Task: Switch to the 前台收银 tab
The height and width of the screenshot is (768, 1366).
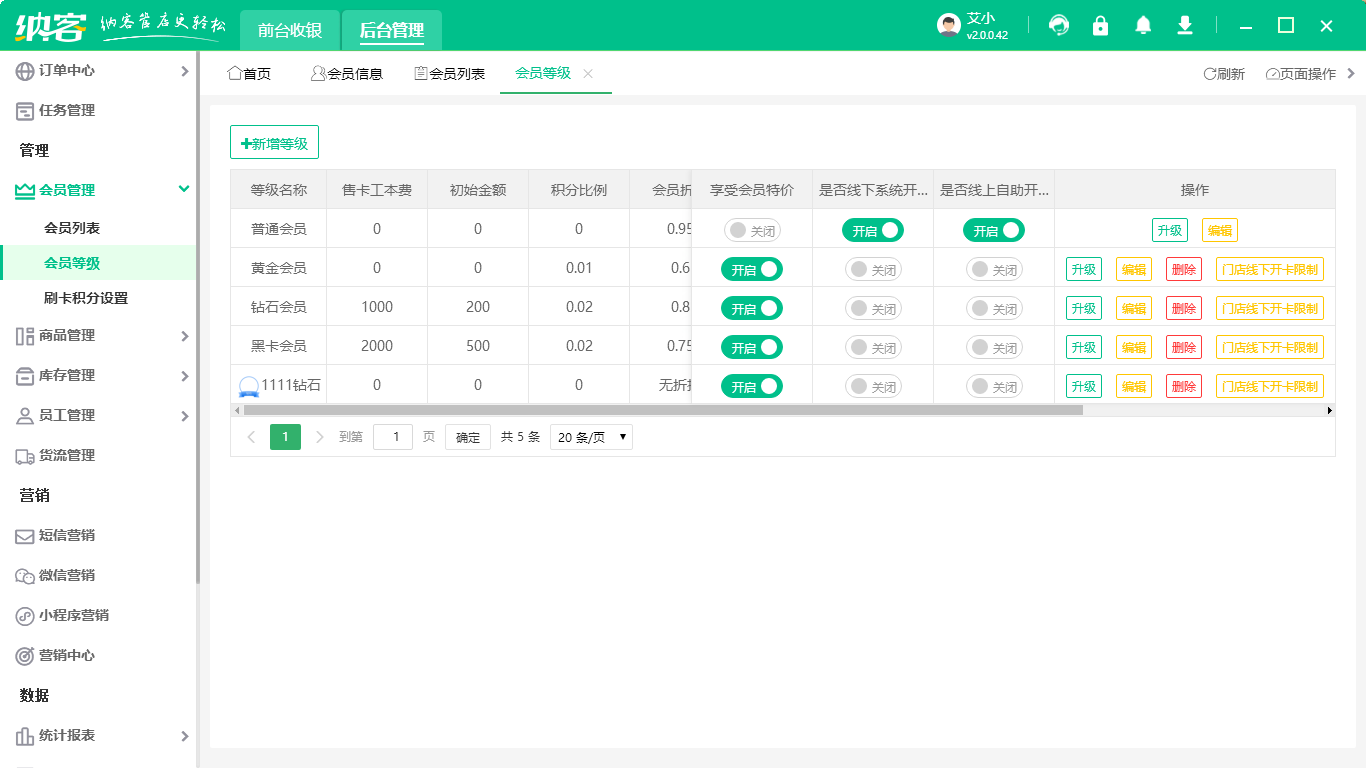Action: point(290,30)
